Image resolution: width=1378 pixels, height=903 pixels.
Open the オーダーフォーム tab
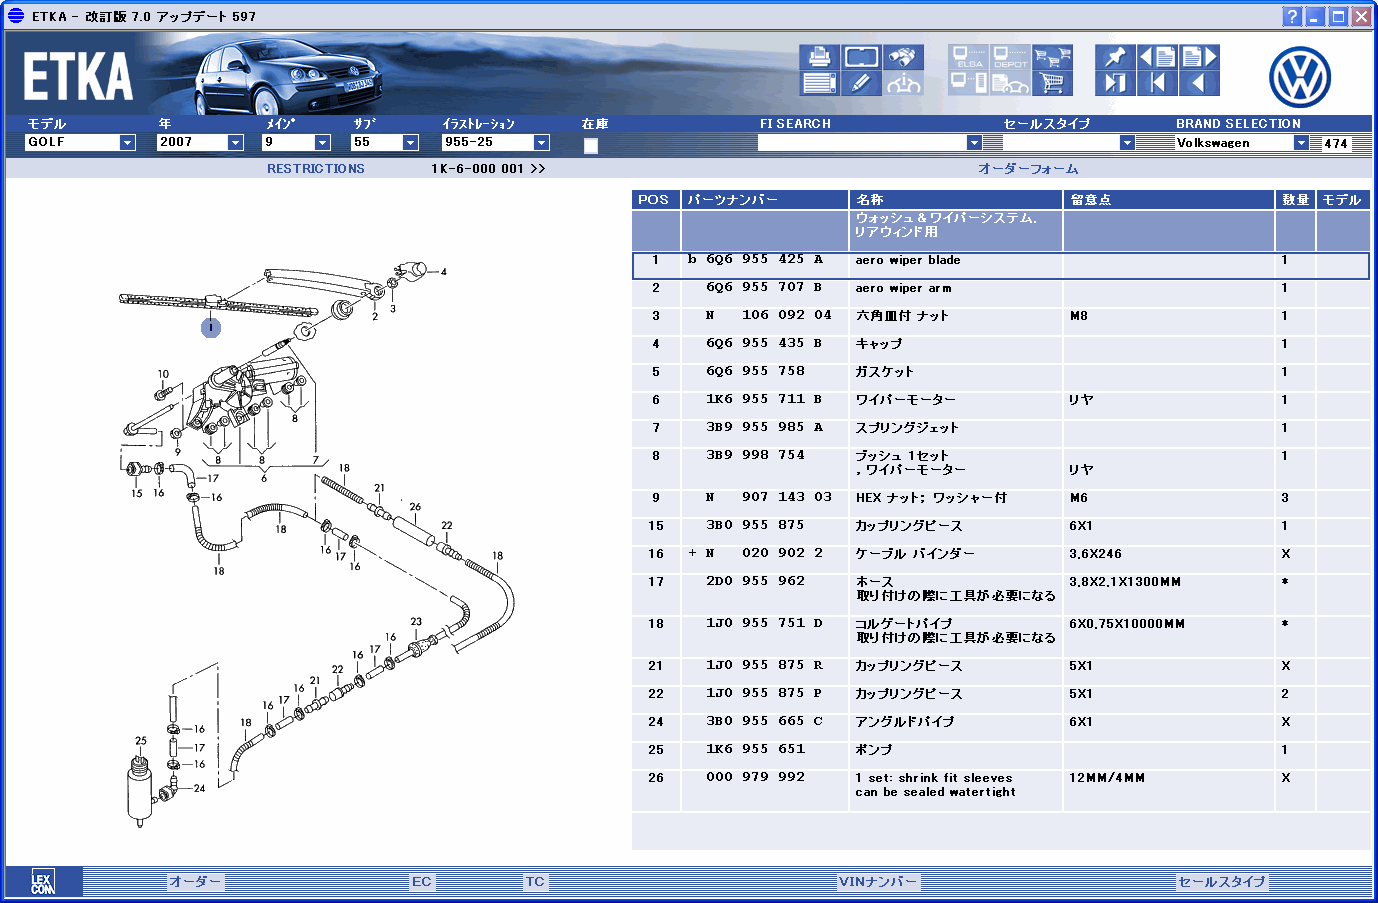1028,169
